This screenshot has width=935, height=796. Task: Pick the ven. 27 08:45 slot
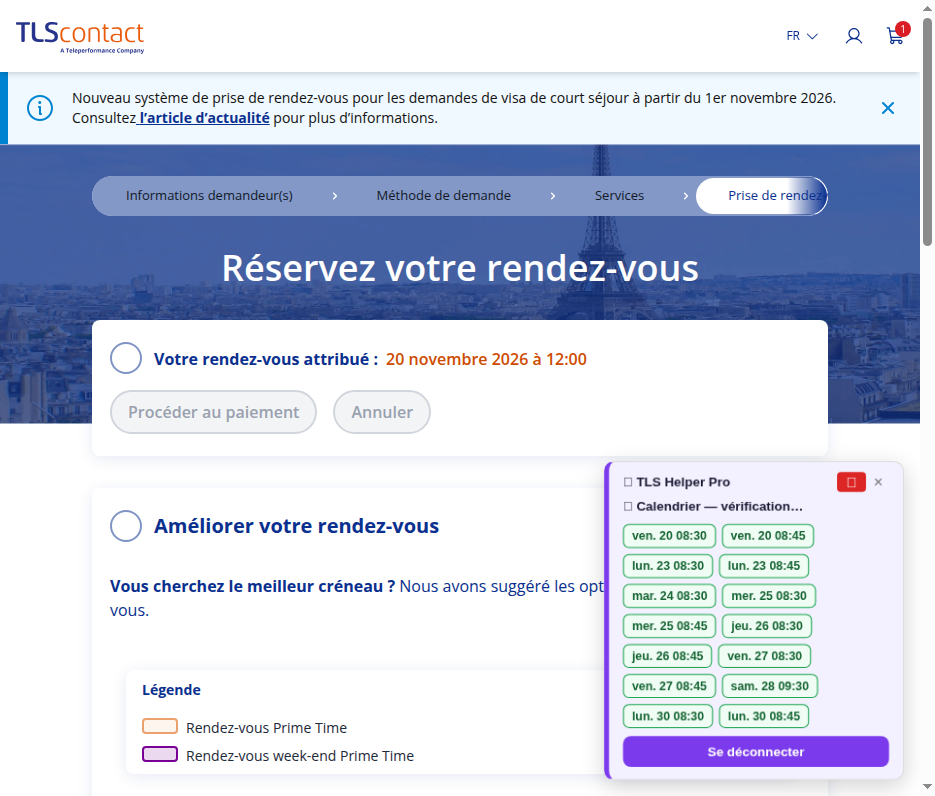coord(669,686)
